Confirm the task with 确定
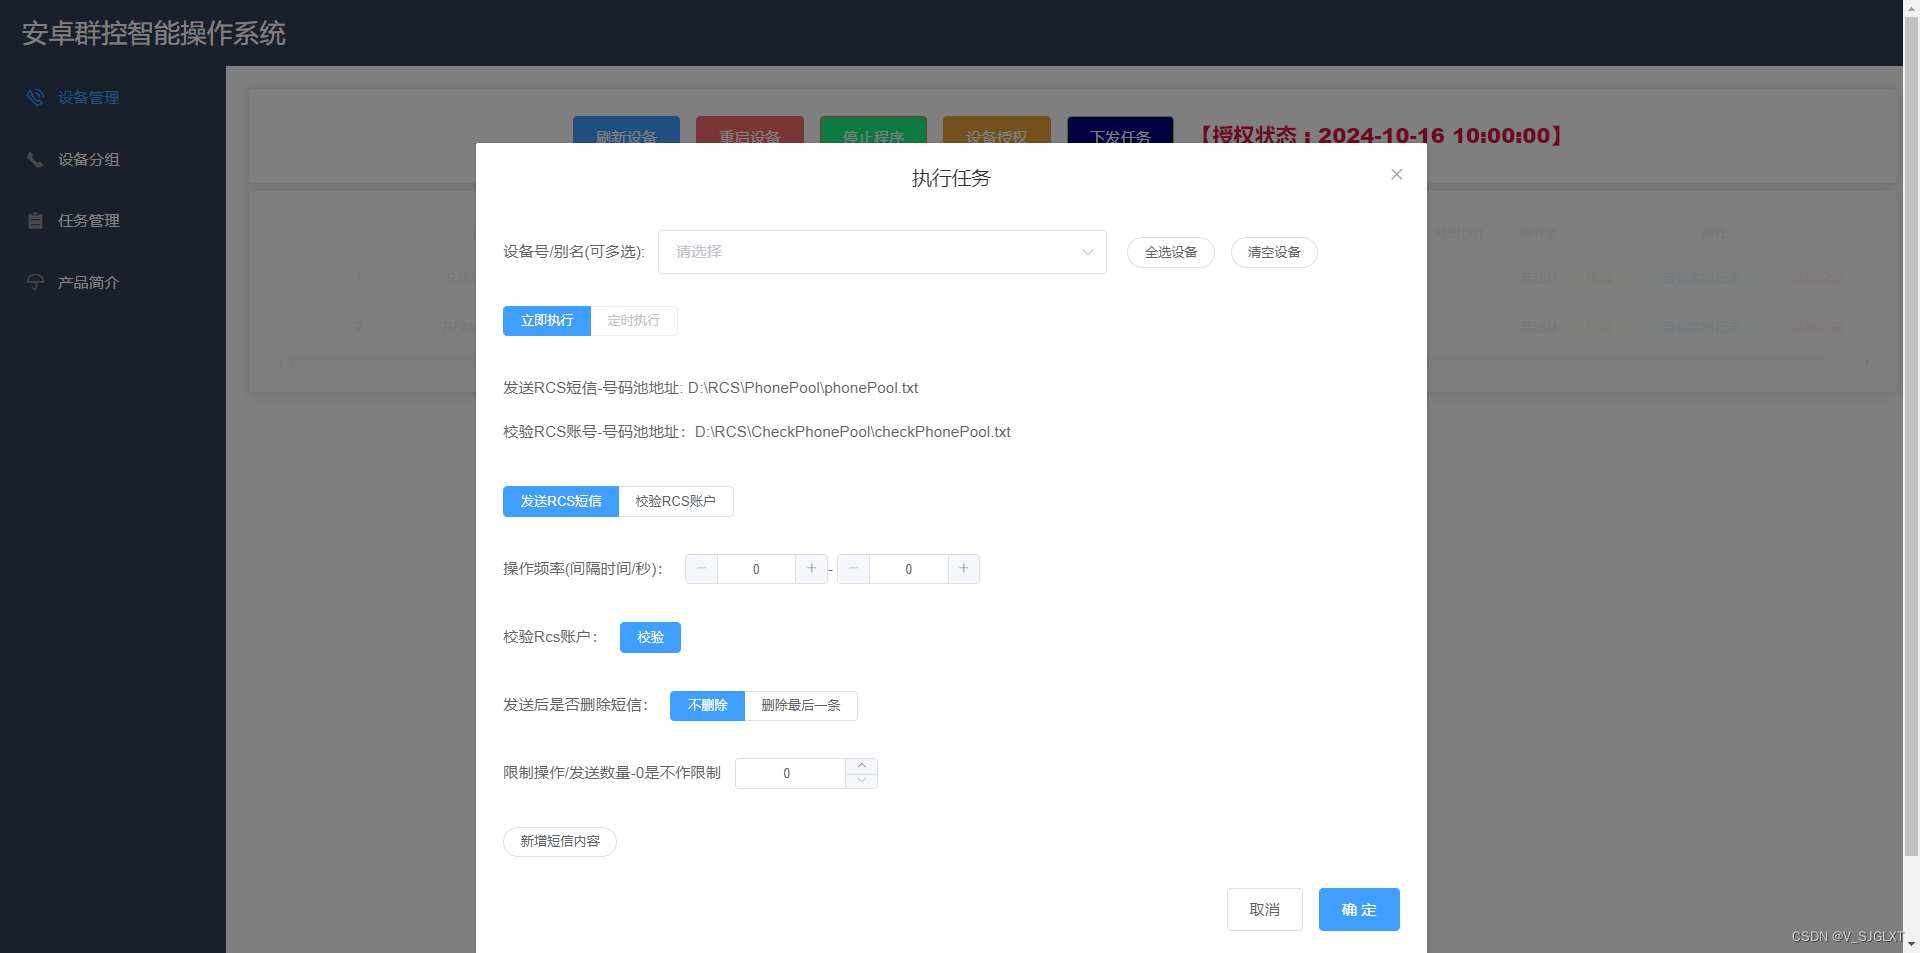The image size is (1920, 953). tap(1359, 909)
